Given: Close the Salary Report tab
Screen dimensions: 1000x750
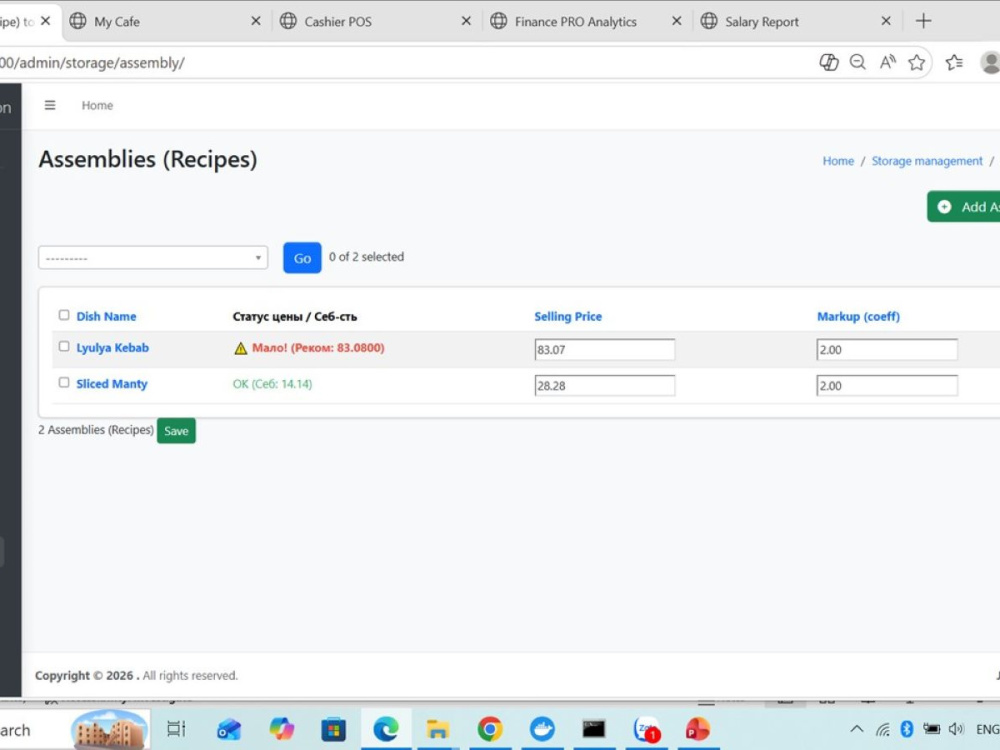Looking at the screenshot, I should coord(886,21).
